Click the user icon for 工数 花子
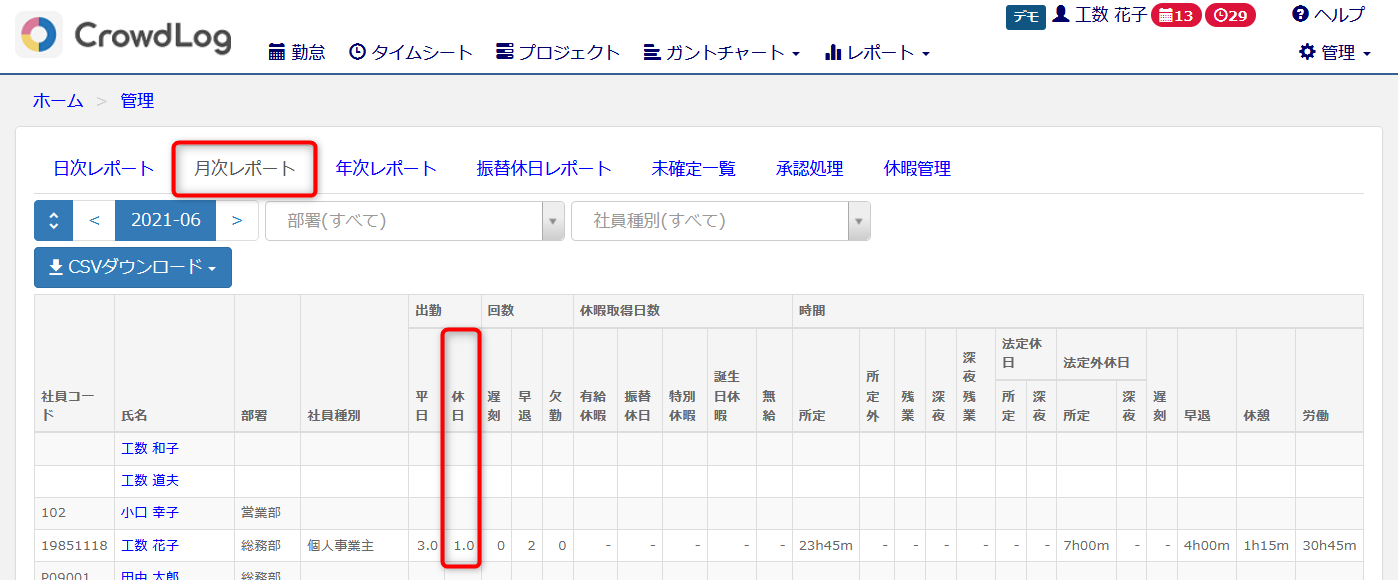The width and height of the screenshot is (1398, 580). click(x=1061, y=14)
